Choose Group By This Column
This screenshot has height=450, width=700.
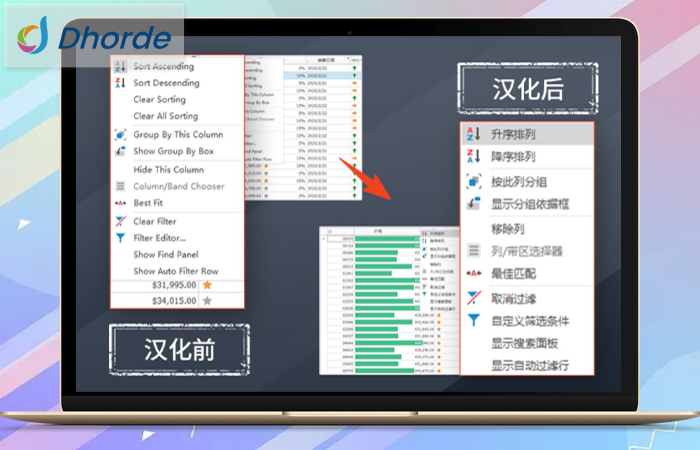point(177,134)
